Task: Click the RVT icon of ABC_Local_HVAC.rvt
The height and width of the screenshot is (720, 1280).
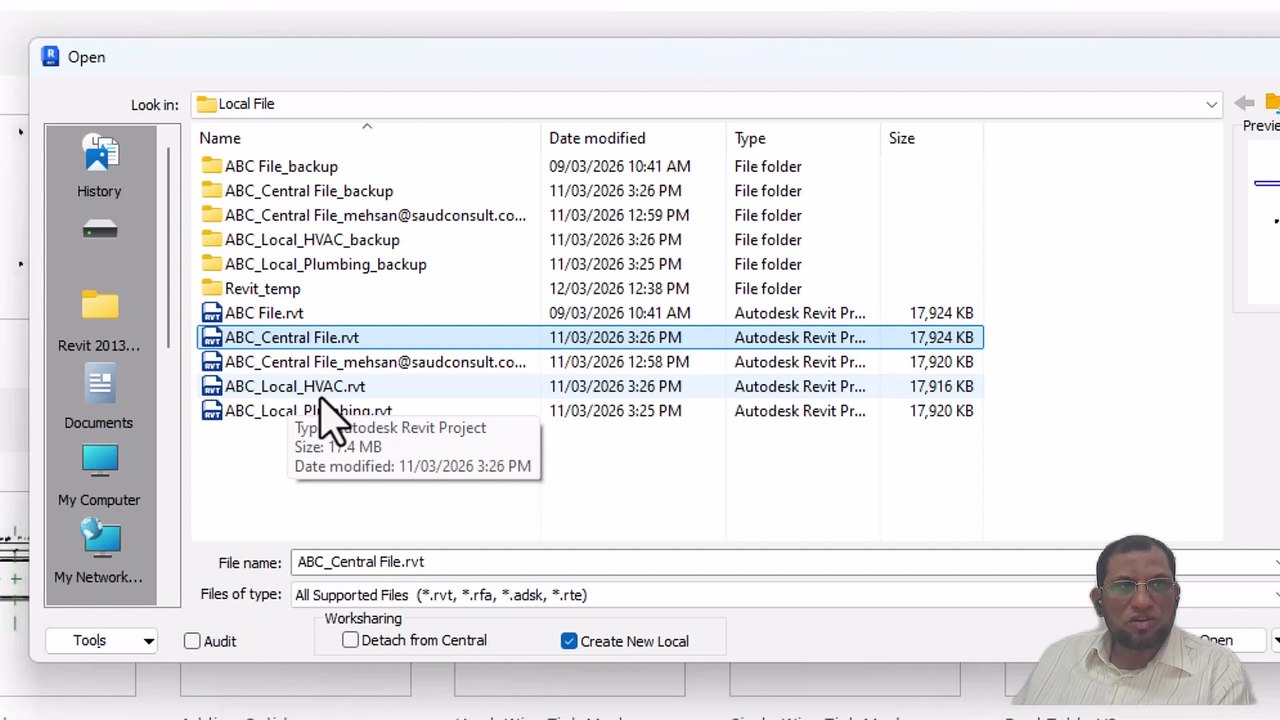Action: point(211,386)
